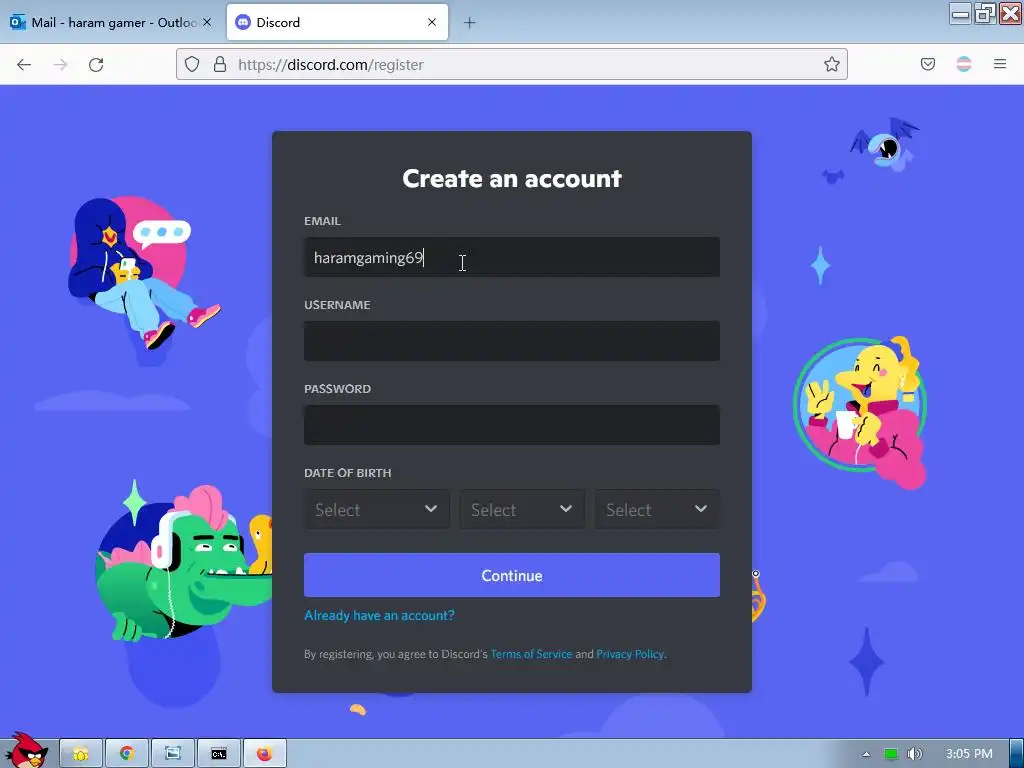Open the volume speaker tray icon

coord(915,754)
